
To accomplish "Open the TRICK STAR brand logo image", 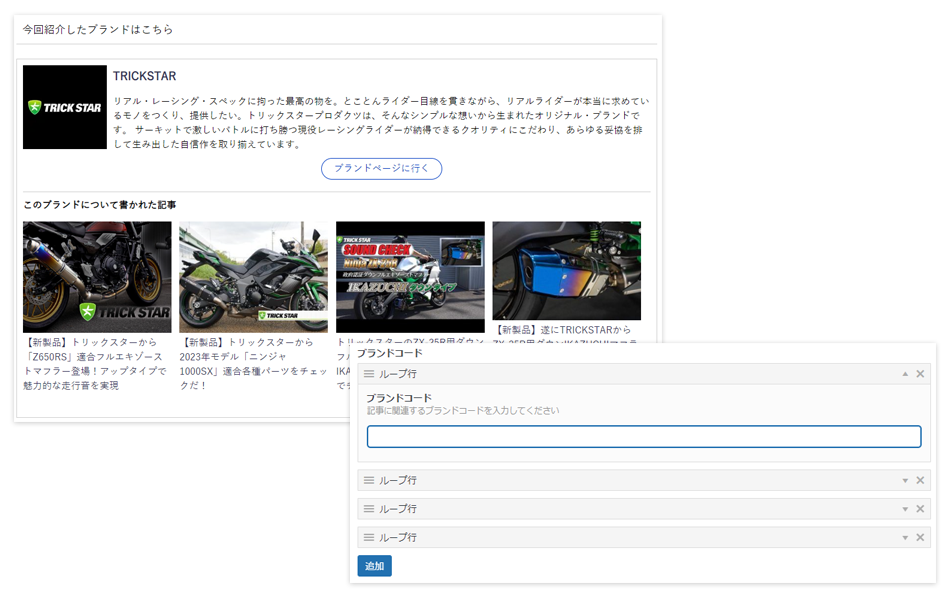I will pos(65,107).
